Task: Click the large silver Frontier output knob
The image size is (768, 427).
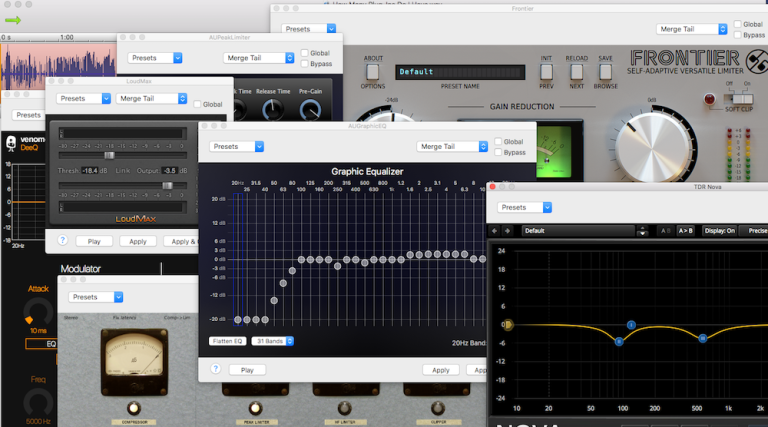Action: coord(653,147)
